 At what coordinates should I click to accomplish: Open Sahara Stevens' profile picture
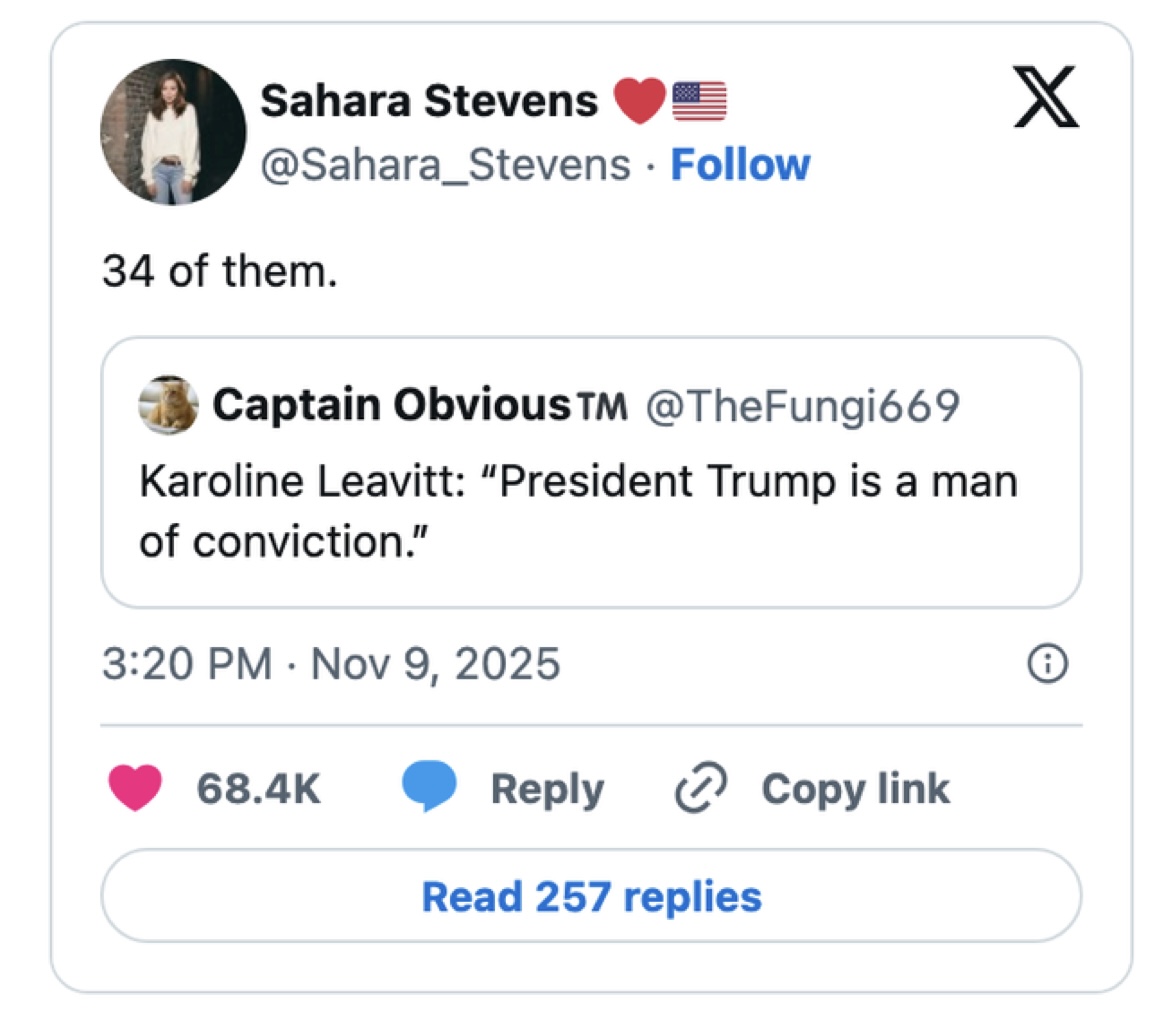(173, 132)
